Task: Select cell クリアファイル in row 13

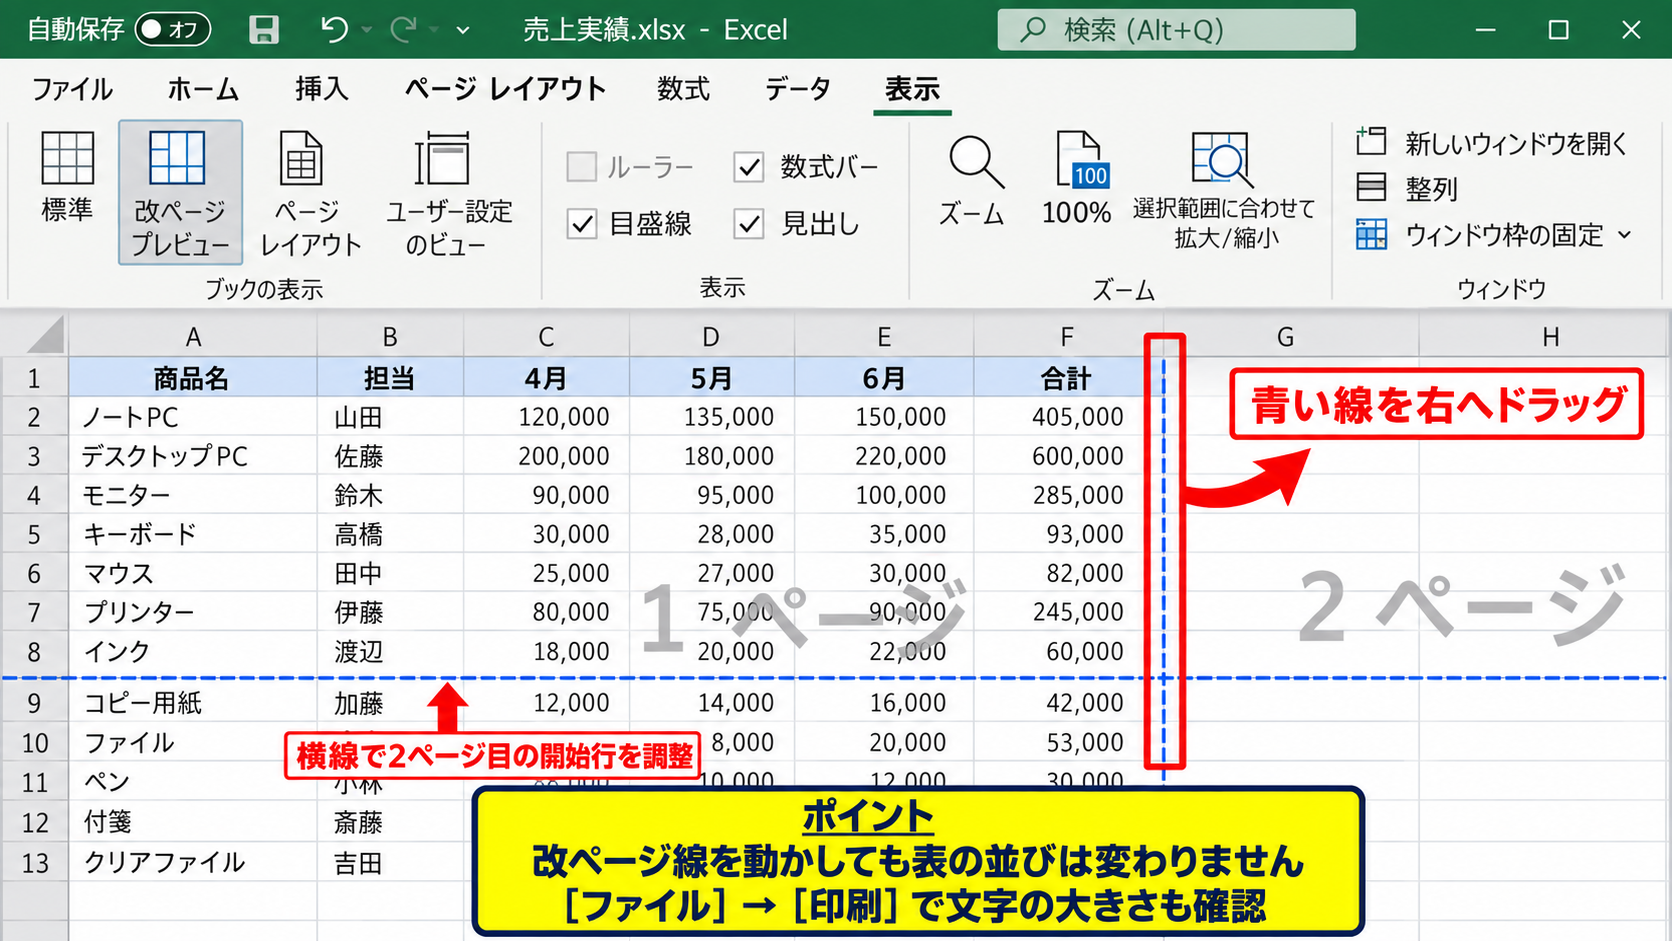Action: 193,862
